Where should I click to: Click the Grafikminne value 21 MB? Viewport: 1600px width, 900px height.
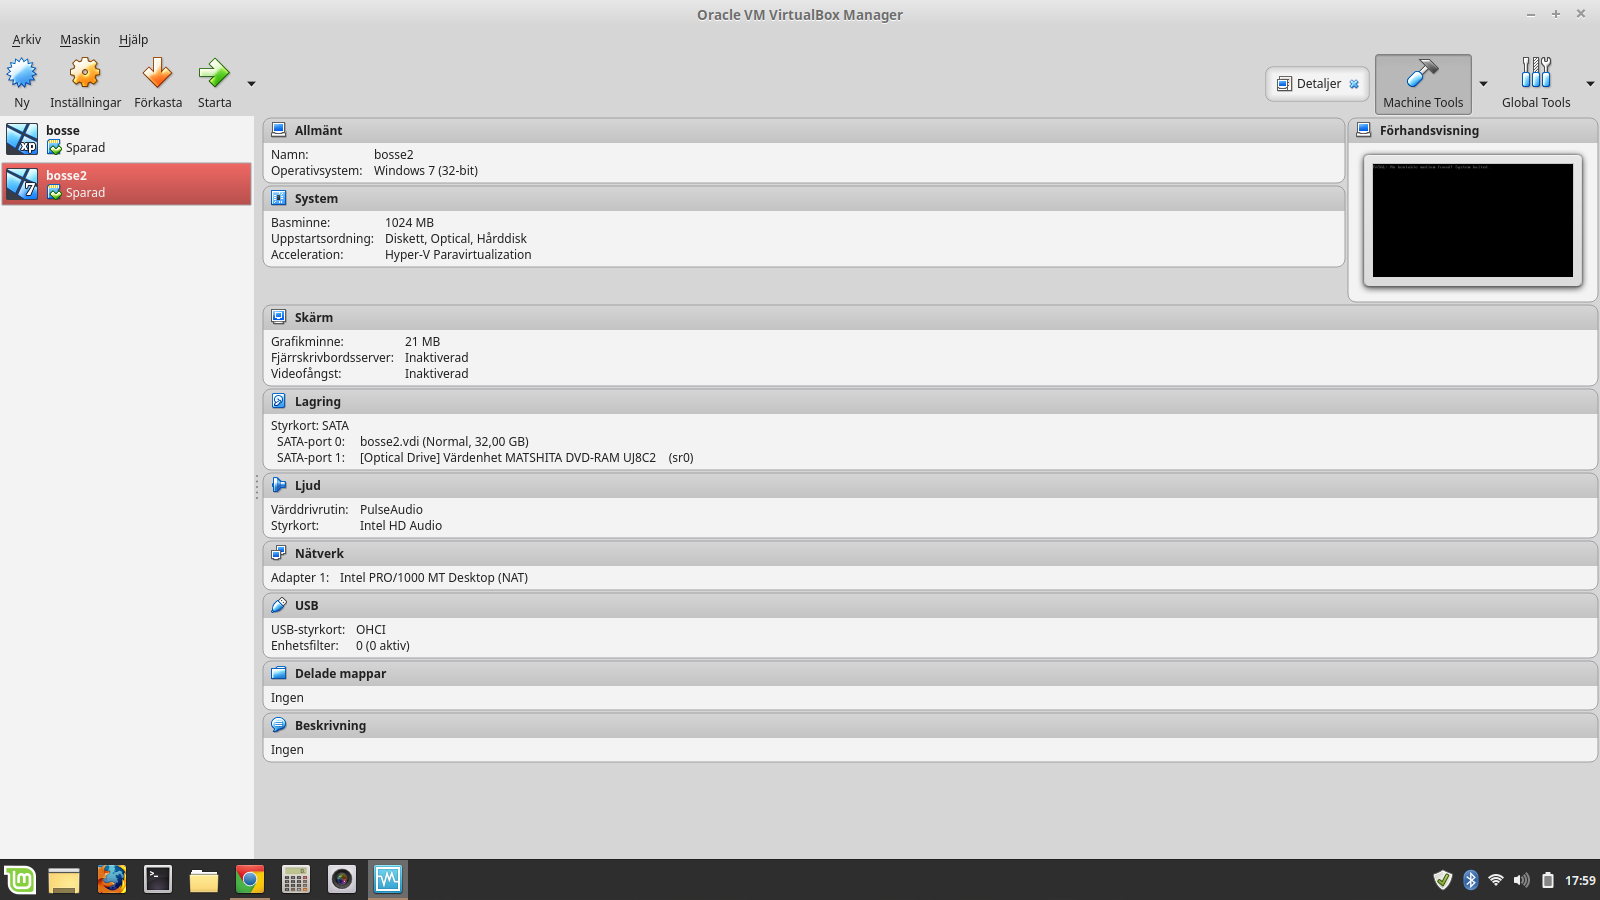tap(422, 342)
